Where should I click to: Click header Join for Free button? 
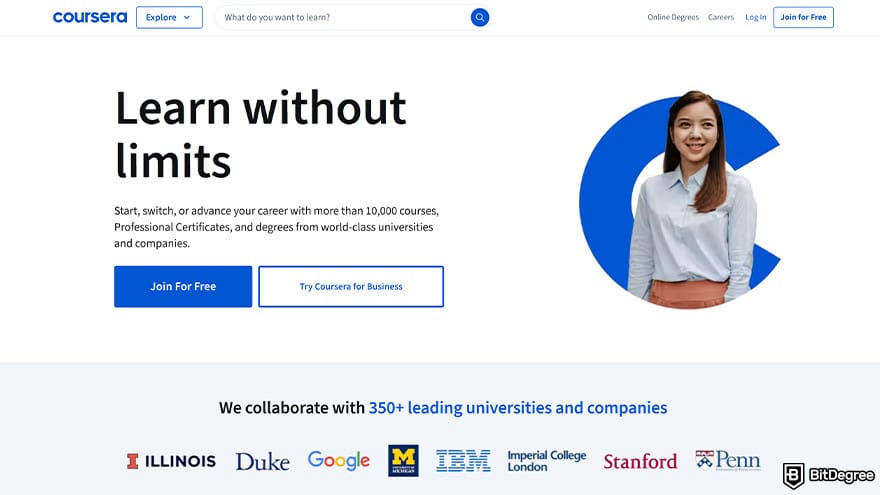coord(803,17)
